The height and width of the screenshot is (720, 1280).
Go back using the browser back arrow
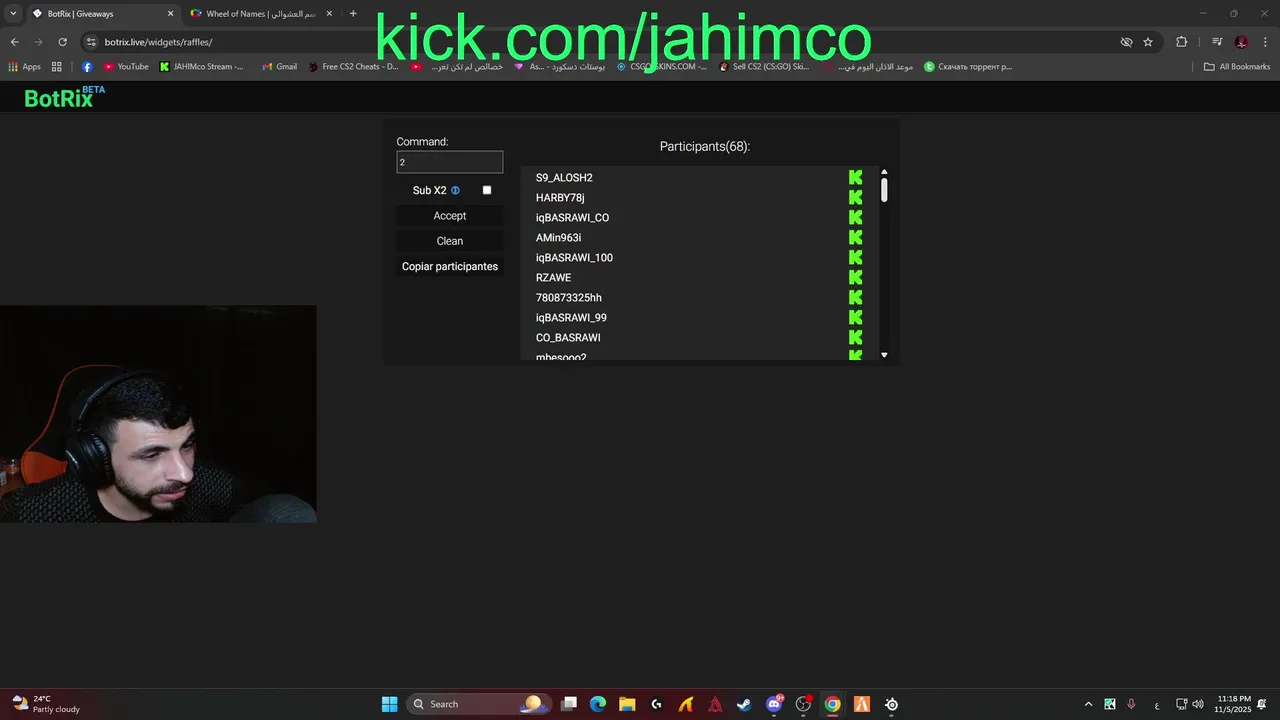14,42
